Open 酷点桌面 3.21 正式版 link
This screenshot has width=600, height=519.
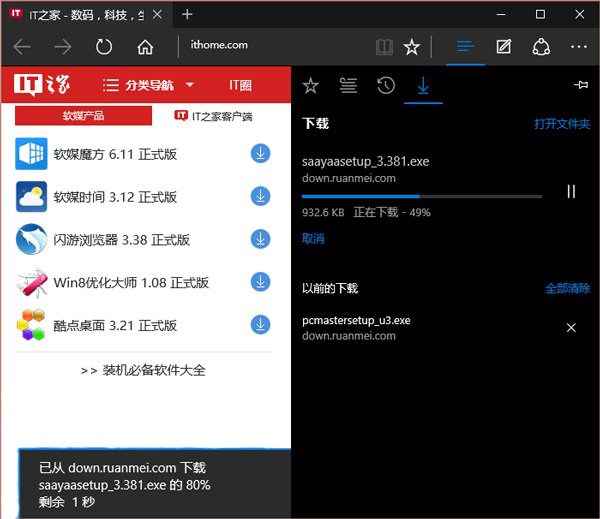pos(115,326)
